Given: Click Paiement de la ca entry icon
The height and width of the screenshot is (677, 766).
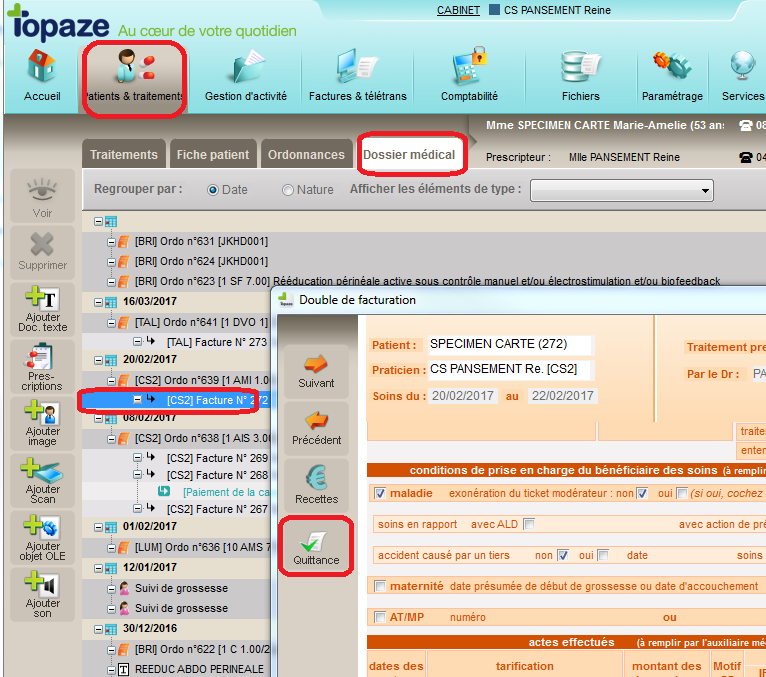Looking at the screenshot, I should (164, 491).
